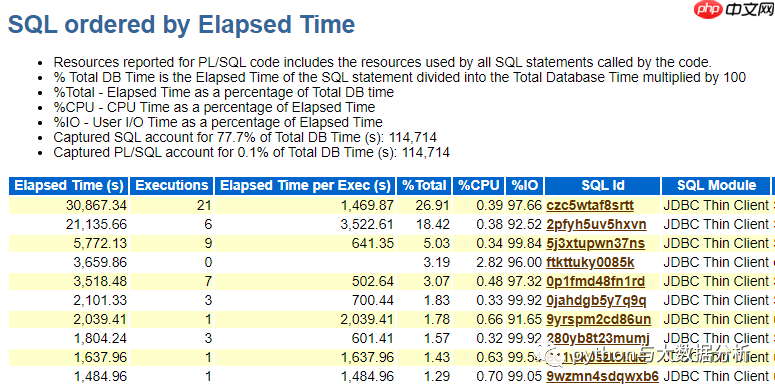The height and width of the screenshot is (389, 775).
Task: Click the SQL Module column header
Action: (716, 186)
